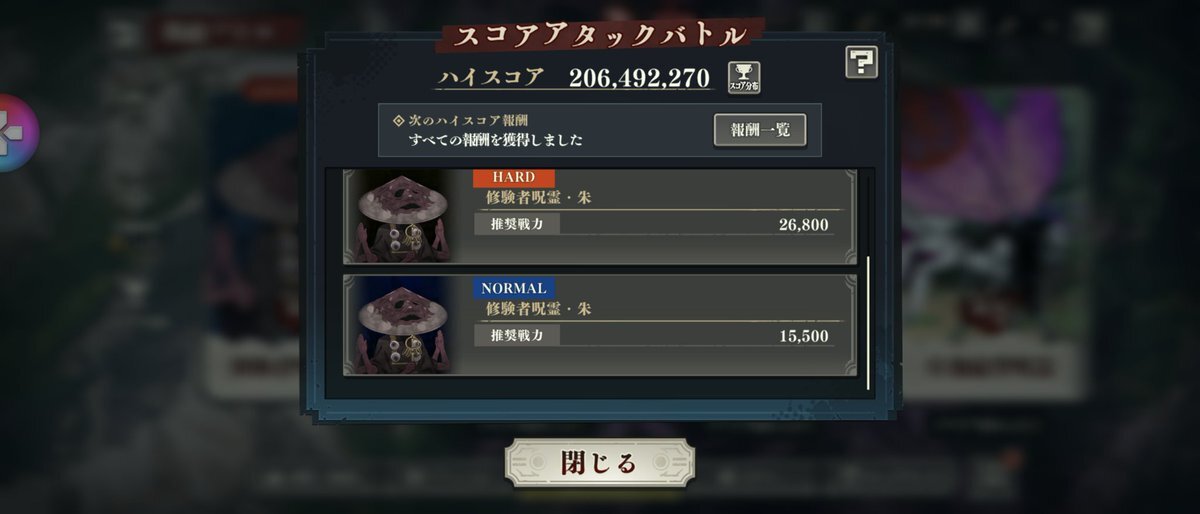Click the すべての報酬を獲得しました message
The width and height of the screenshot is (1200, 514).
(496, 140)
